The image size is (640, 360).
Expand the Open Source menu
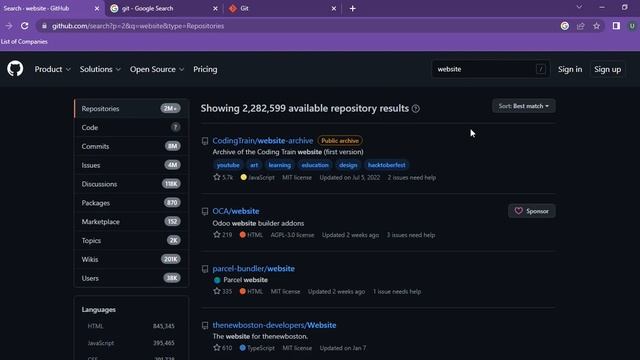pyautogui.click(x=157, y=69)
